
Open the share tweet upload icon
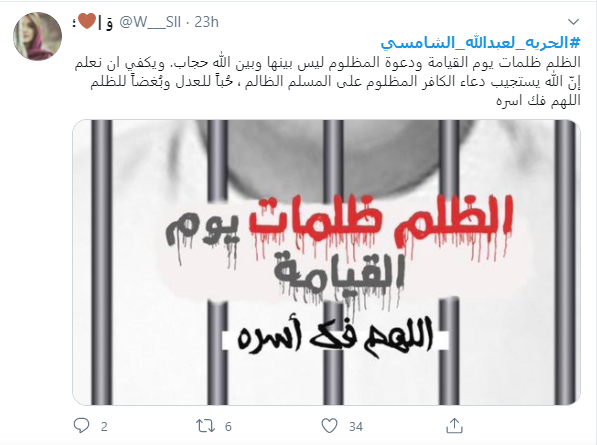[454, 426]
